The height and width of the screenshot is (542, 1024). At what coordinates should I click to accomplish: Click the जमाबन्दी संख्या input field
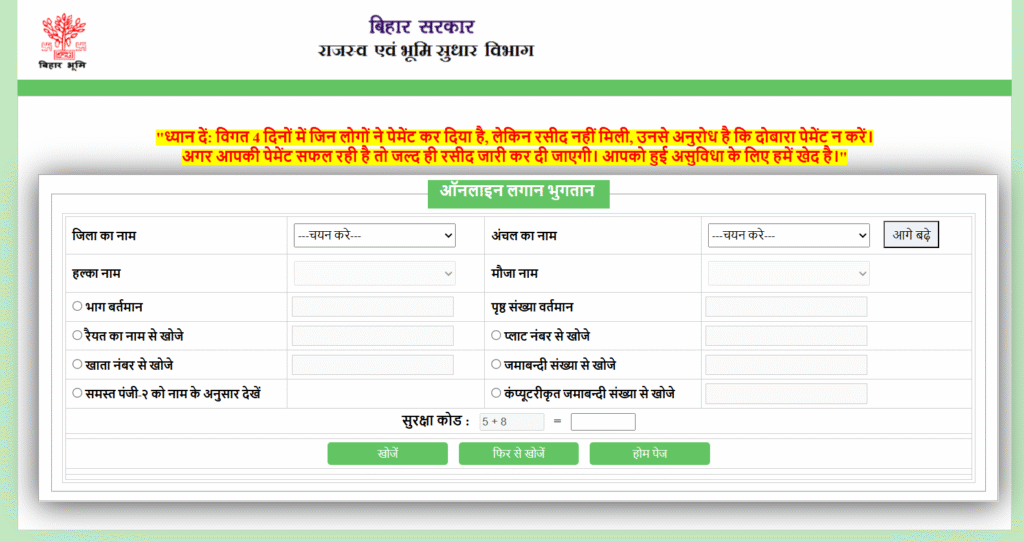[x=786, y=365]
